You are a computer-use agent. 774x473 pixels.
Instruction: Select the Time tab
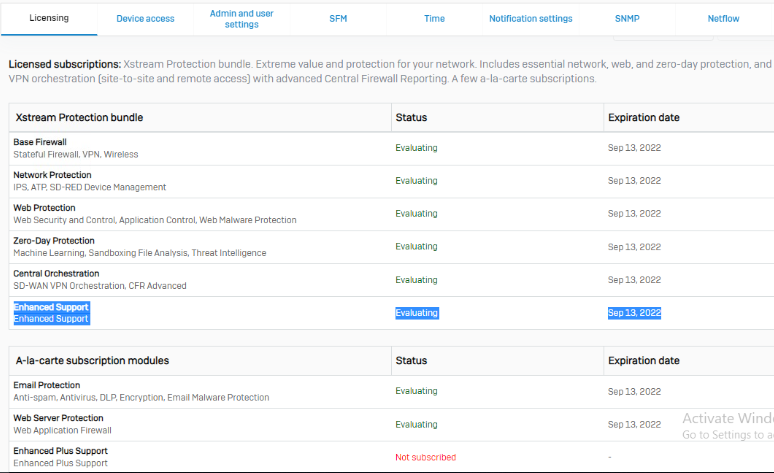[434, 19]
